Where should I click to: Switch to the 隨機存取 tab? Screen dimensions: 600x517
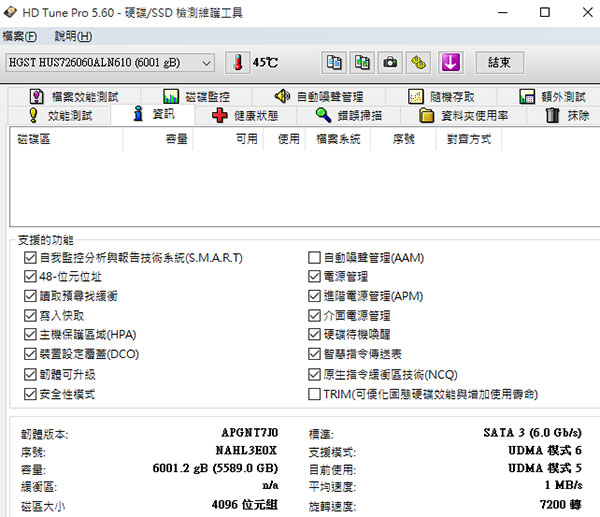(442, 97)
